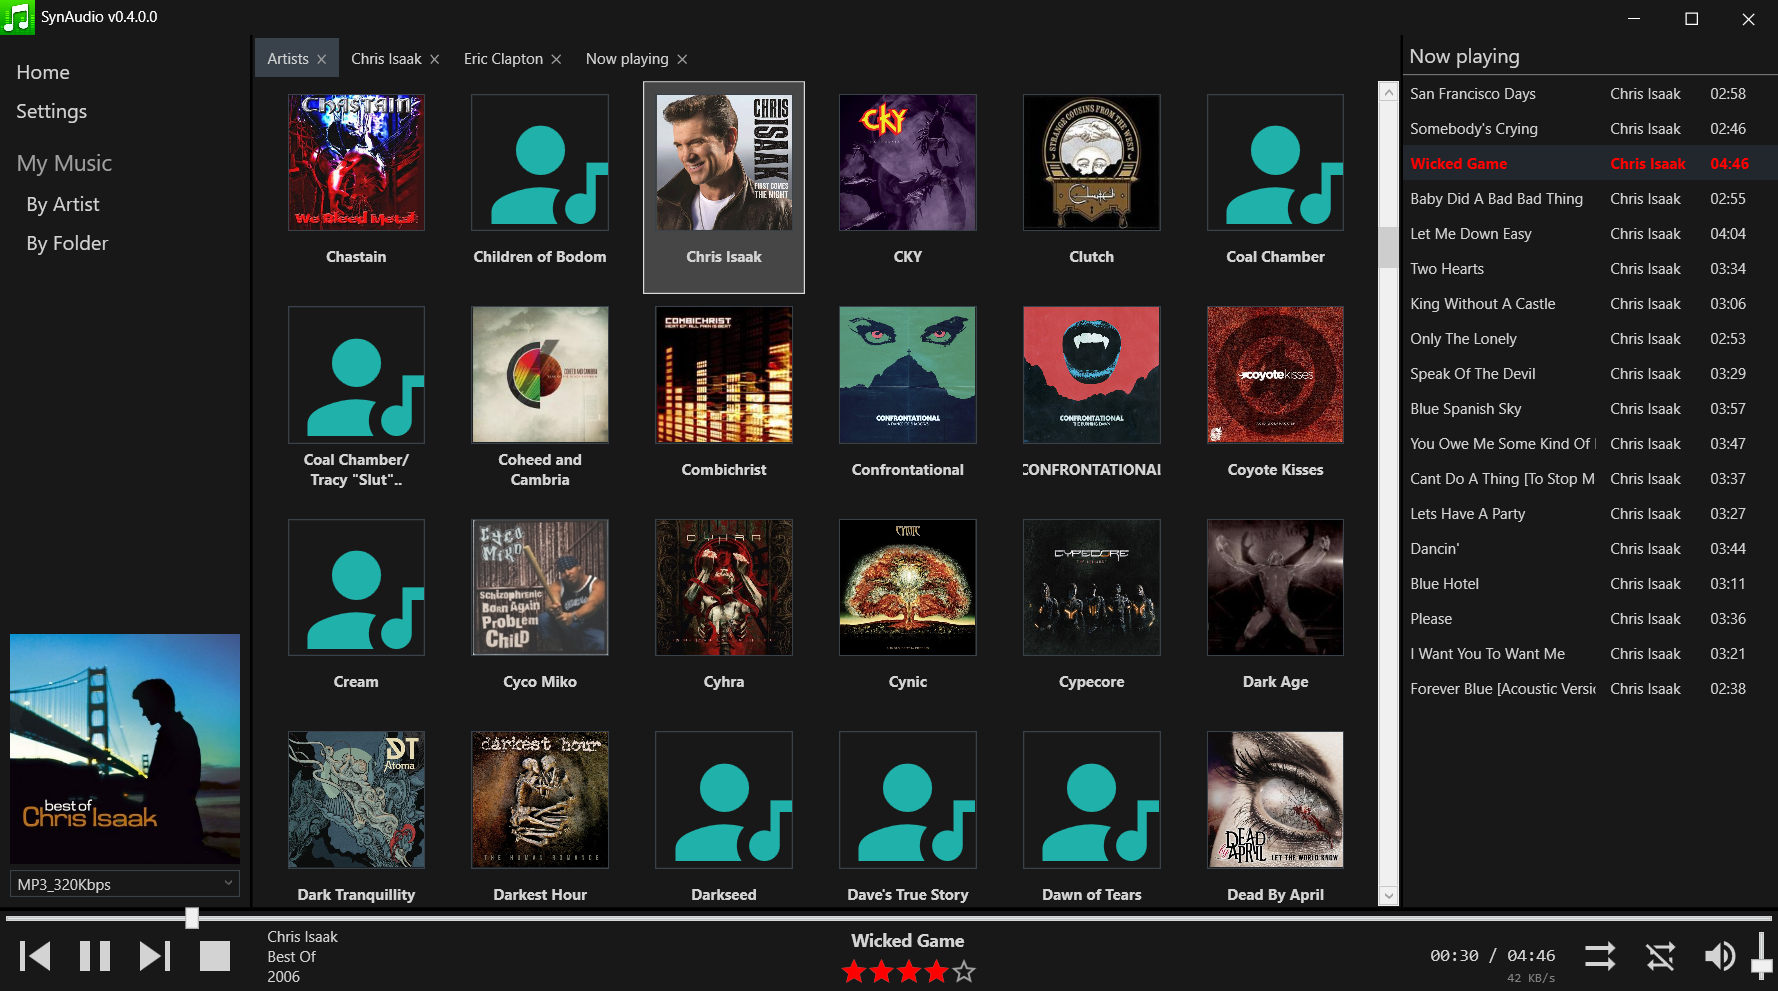1778x991 pixels.
Task: Open the Cynic artist cover
Action: 908,587
